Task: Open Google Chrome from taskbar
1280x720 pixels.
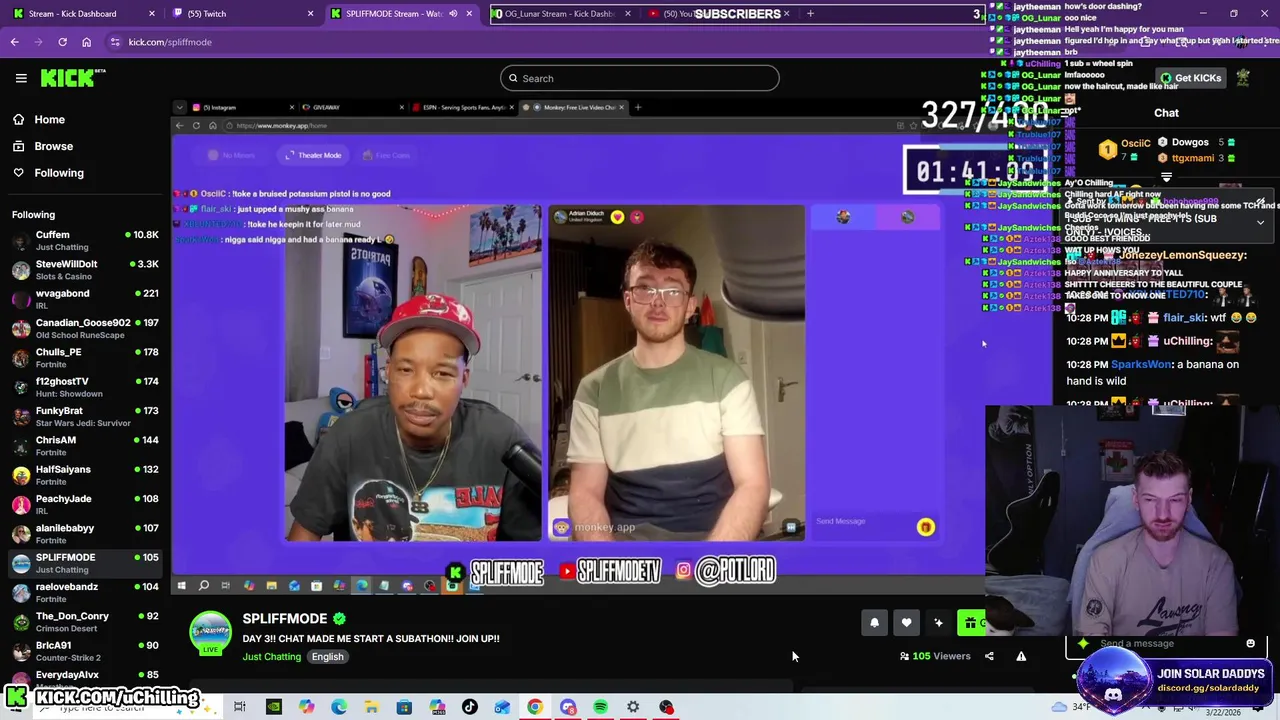Action: coord(535,707)
